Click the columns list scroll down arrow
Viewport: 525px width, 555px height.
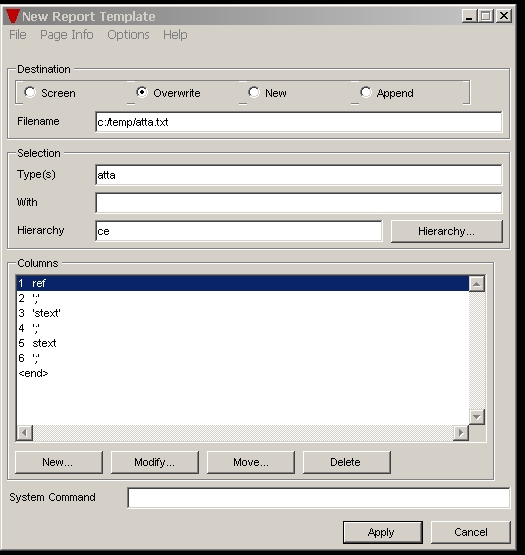pyautogui.click(x=477, y=417)
